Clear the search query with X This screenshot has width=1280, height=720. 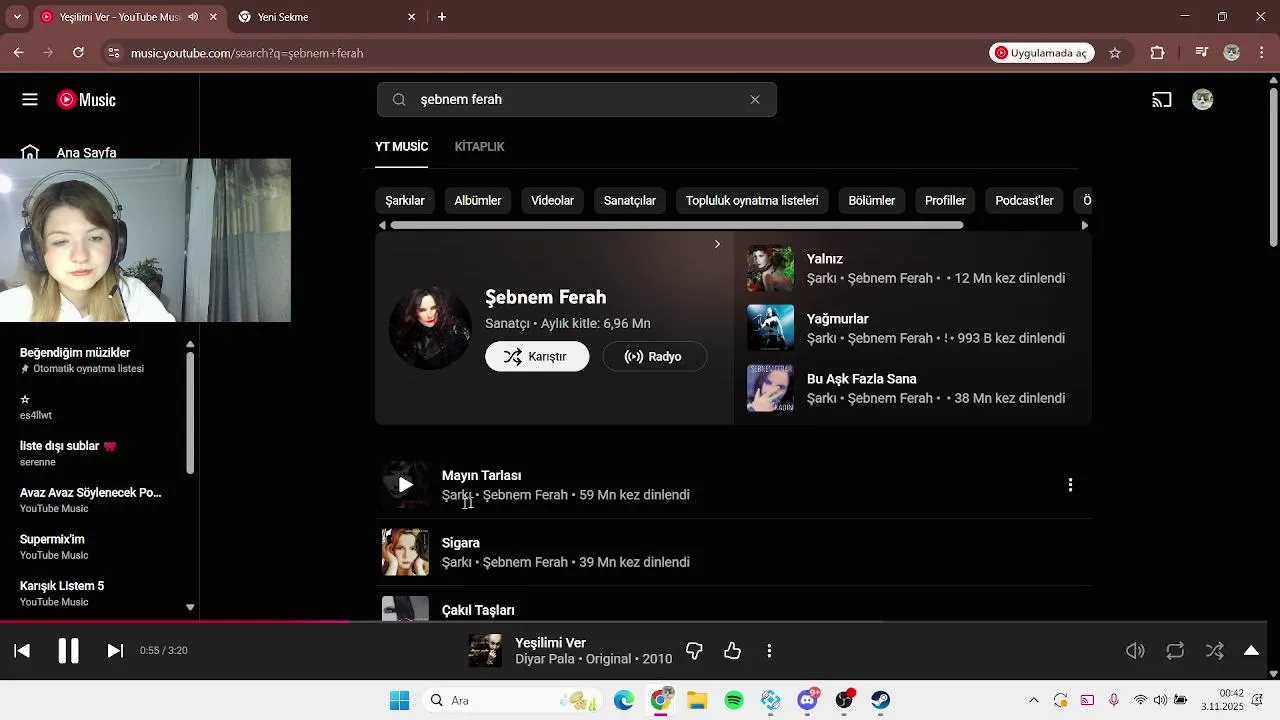[755, 100]
